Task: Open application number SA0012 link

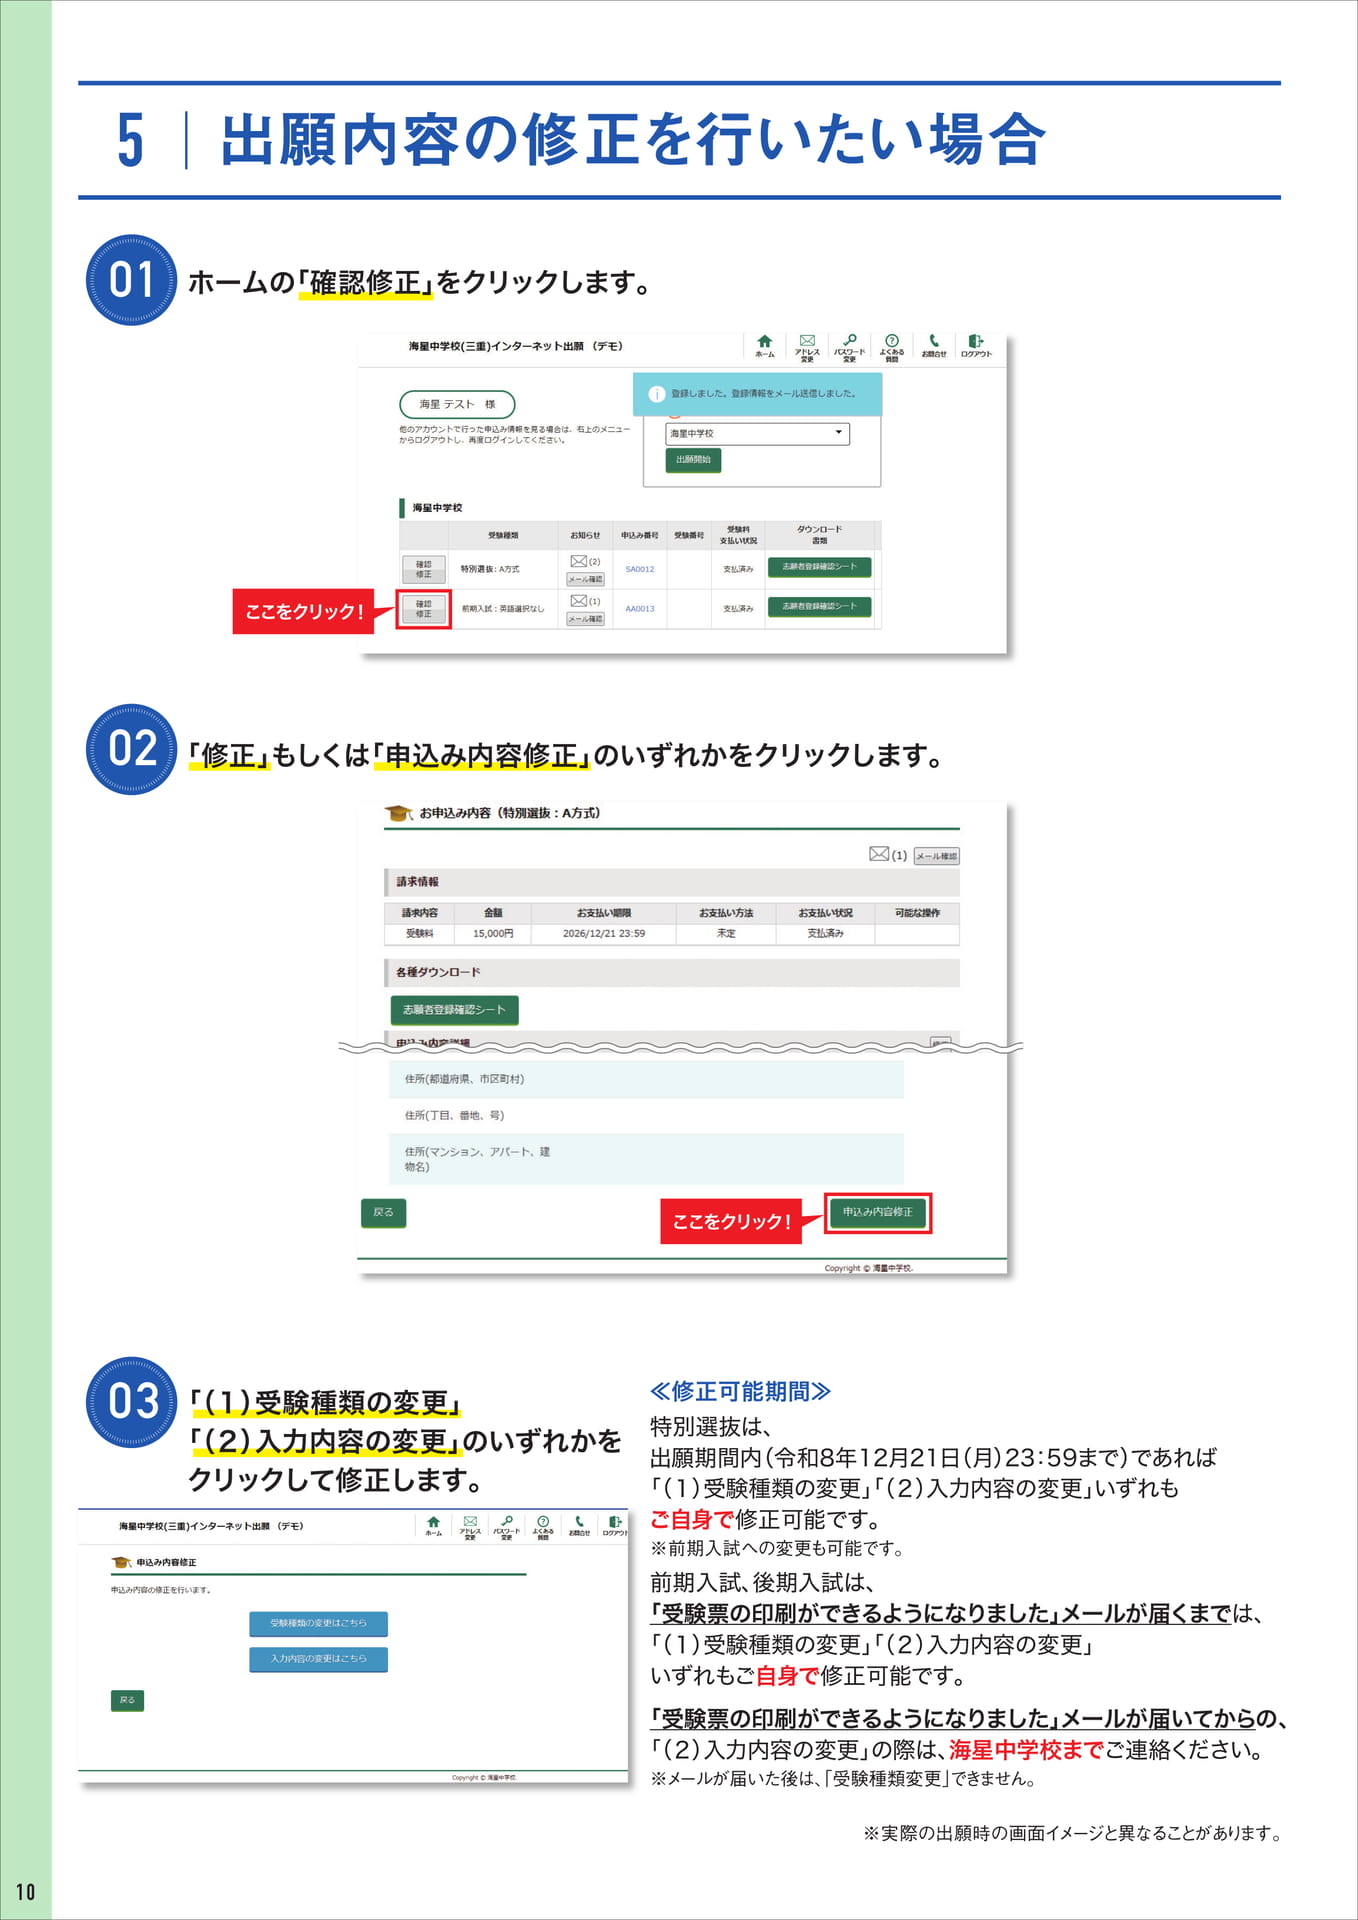Action: (640, 569)
